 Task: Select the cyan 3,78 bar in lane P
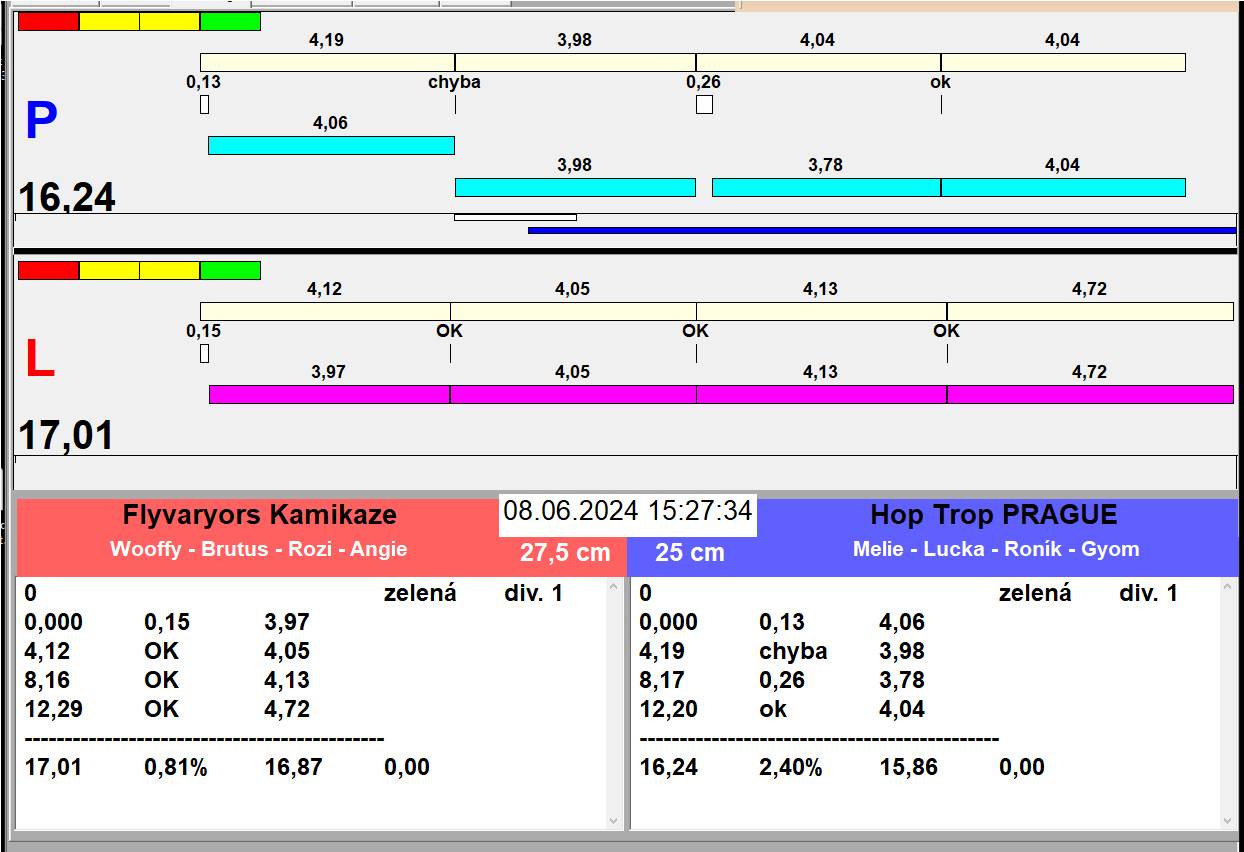[826, 187]
